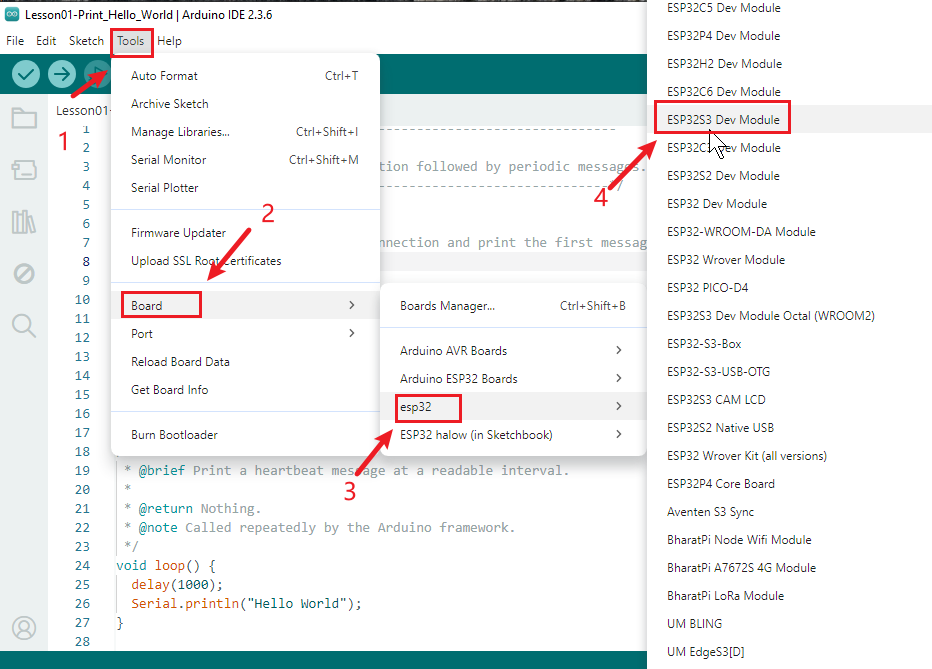Screen dimensions: 932x669
Task: Pick the ESP32 PICO-D4 board
Action: 789,288
